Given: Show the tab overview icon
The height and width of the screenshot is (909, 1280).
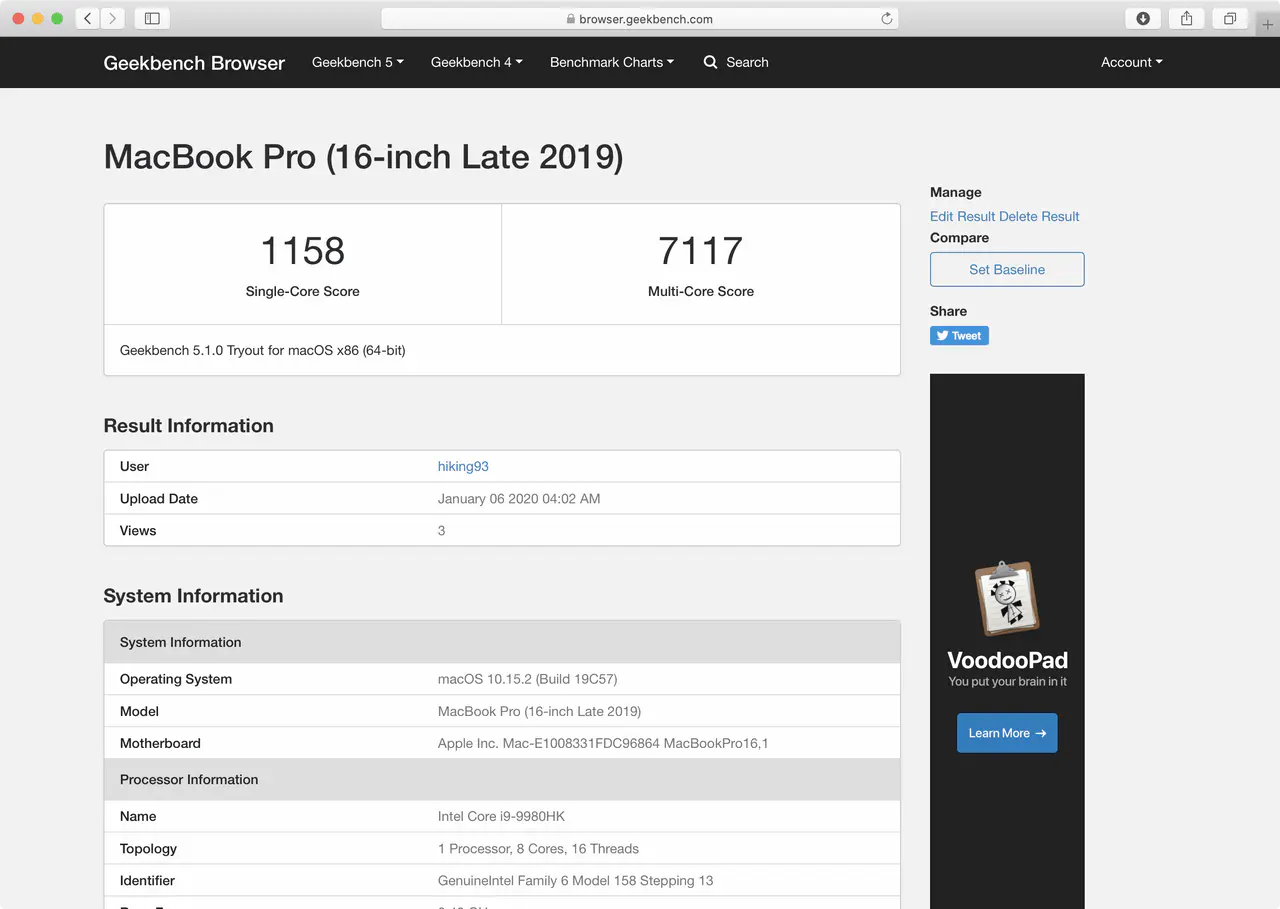Looking at the screenshot, I should click(x=1230, y=18).
